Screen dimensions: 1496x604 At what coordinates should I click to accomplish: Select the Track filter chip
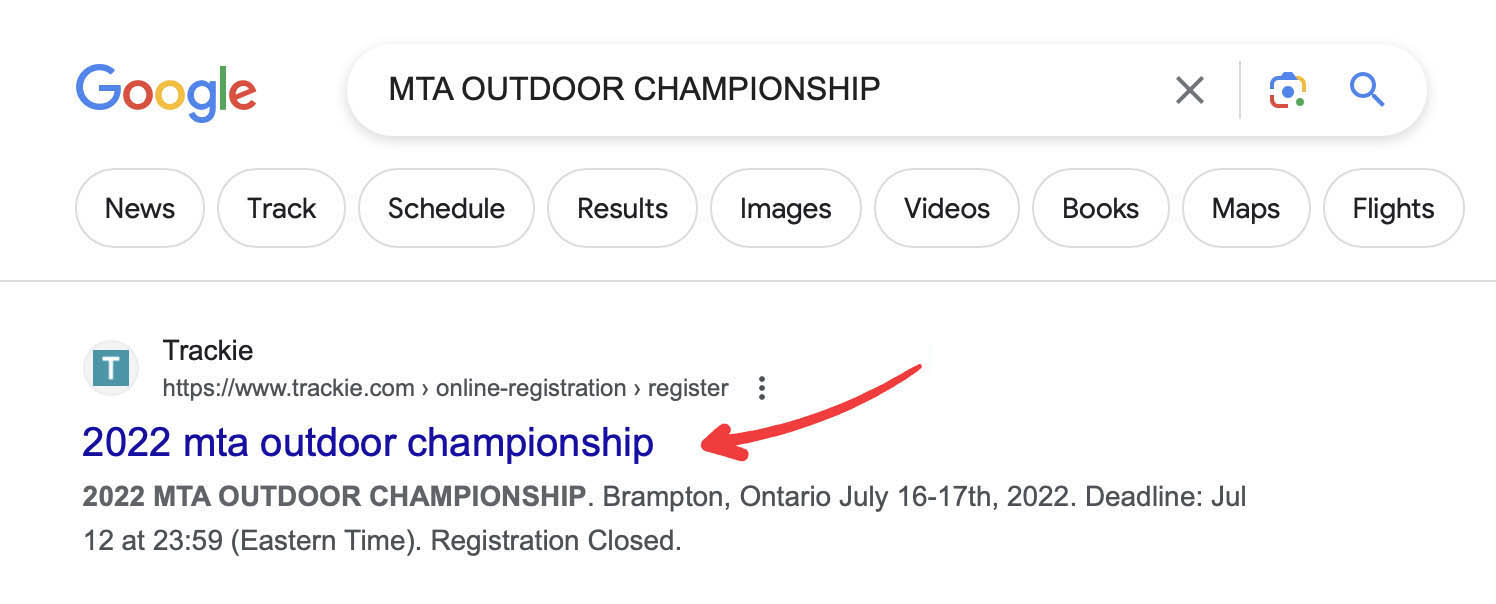(281, 208)
